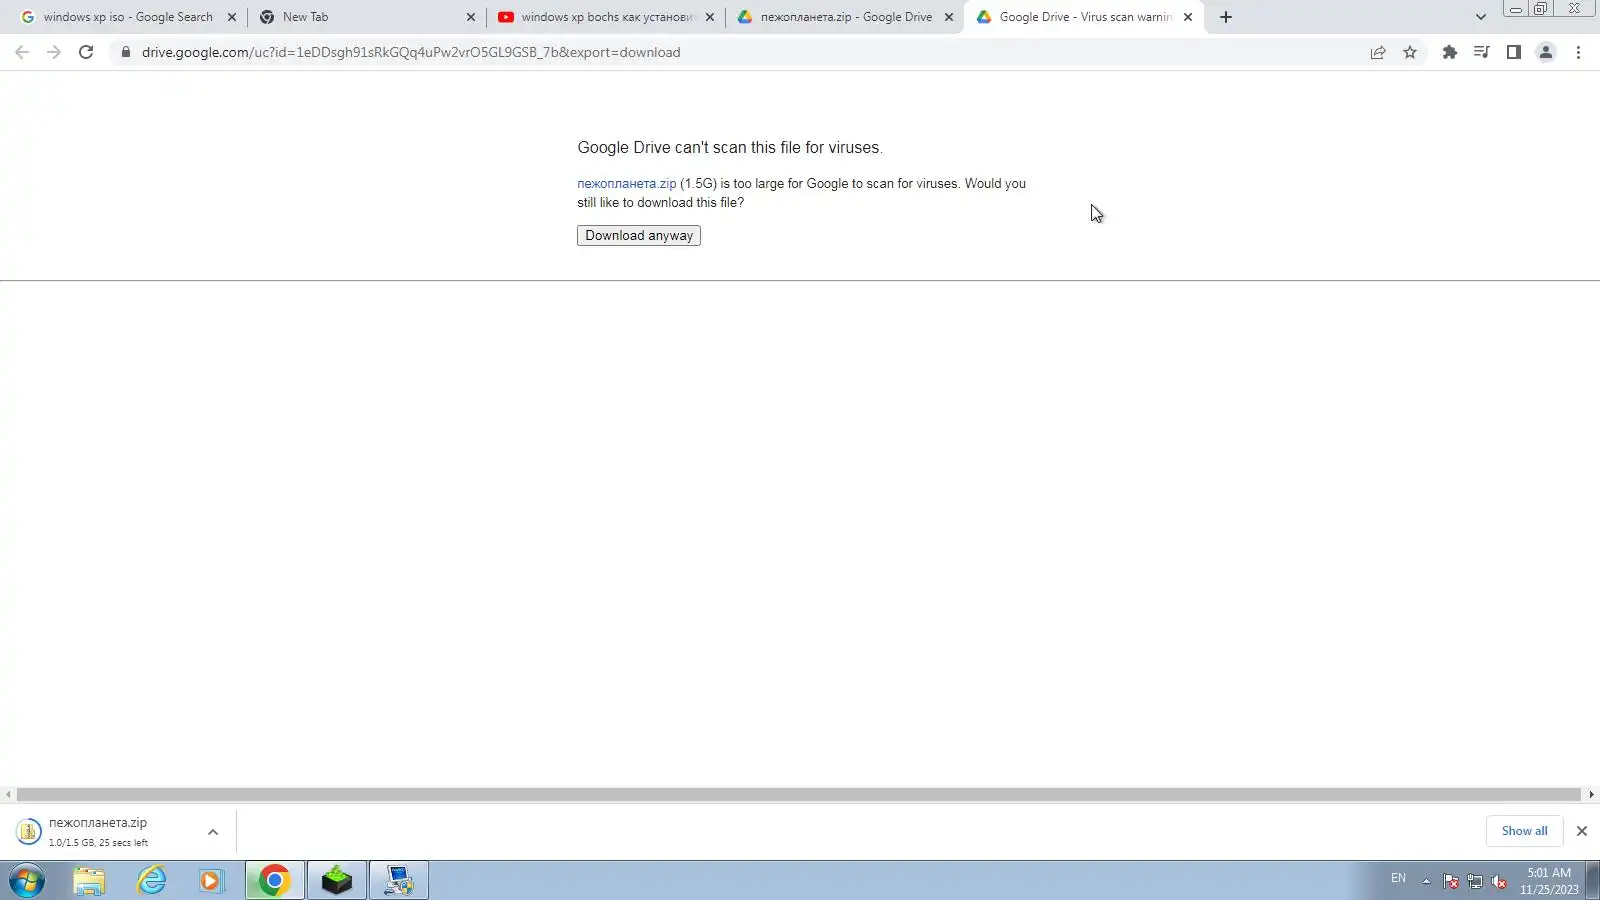The height and width of the screenshot is (900, 1600).
Task: Open the green box app on taskbar
Action: click(337, 881)
